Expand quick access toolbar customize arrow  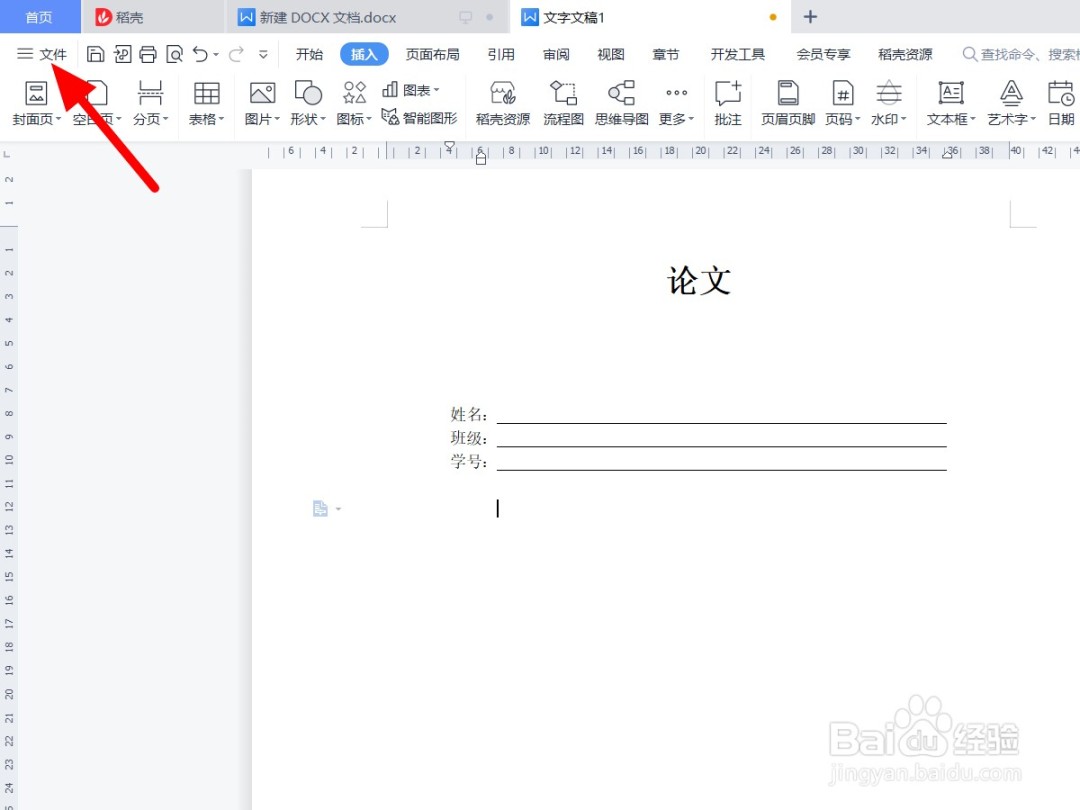263,54
